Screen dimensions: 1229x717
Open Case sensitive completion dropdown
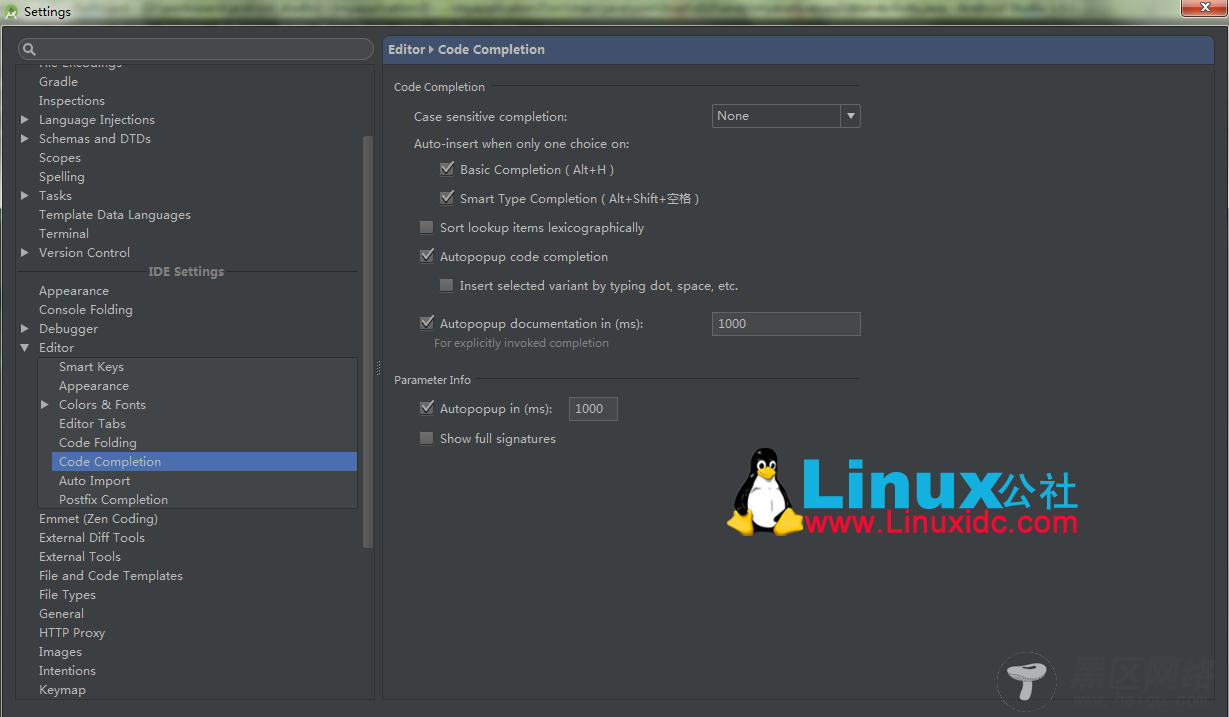[786, 116]
